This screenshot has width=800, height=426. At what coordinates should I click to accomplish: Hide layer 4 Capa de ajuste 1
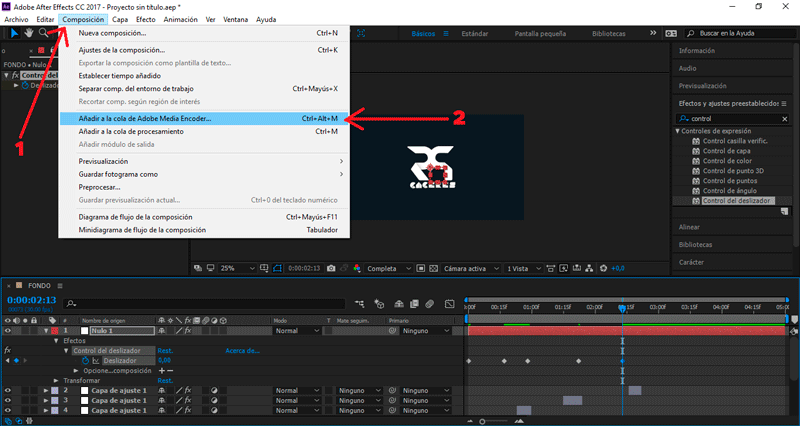tap(8, 410)
